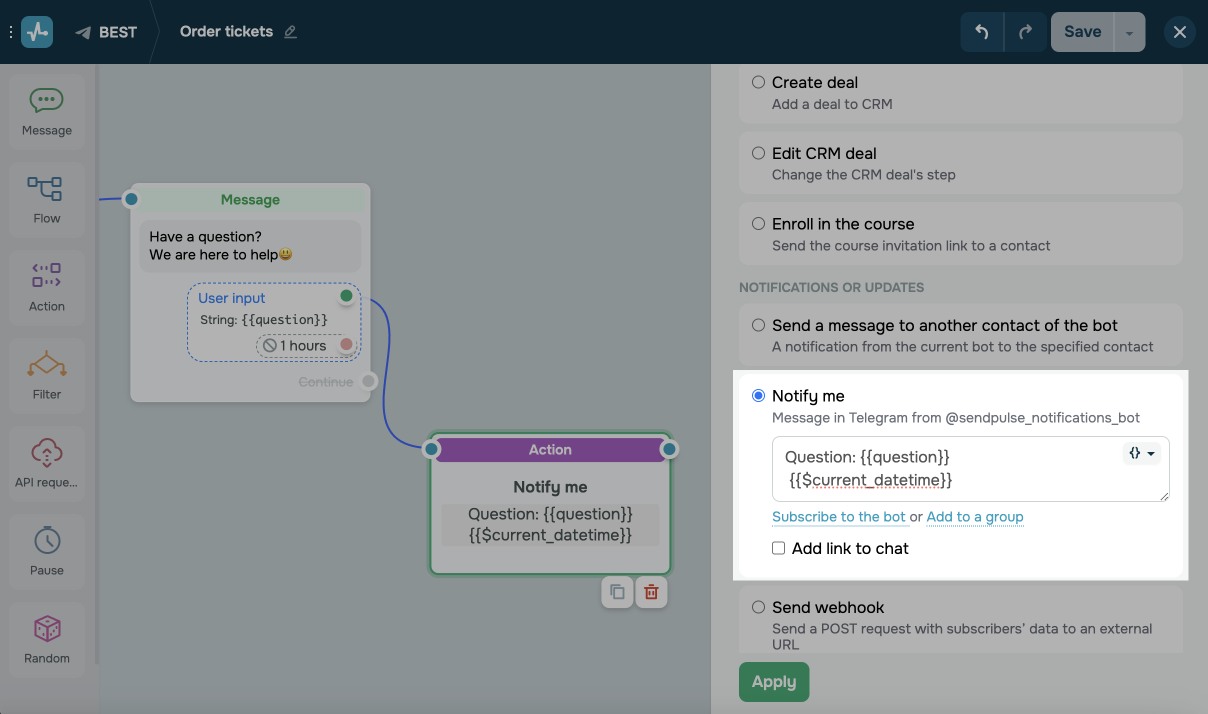Delete the Notify me action block
Image resolution: width=1208 pixels, height=714 pixels.
pyautogui.click(x=651, y=592)
